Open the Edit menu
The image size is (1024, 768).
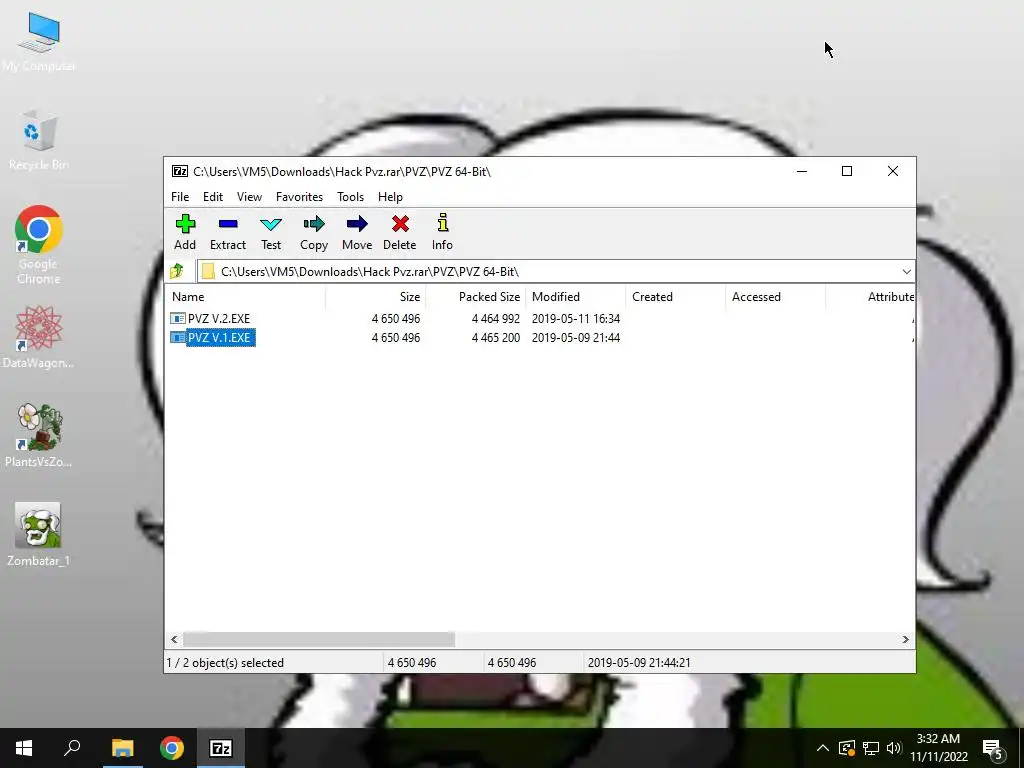[x=213, y=197]
